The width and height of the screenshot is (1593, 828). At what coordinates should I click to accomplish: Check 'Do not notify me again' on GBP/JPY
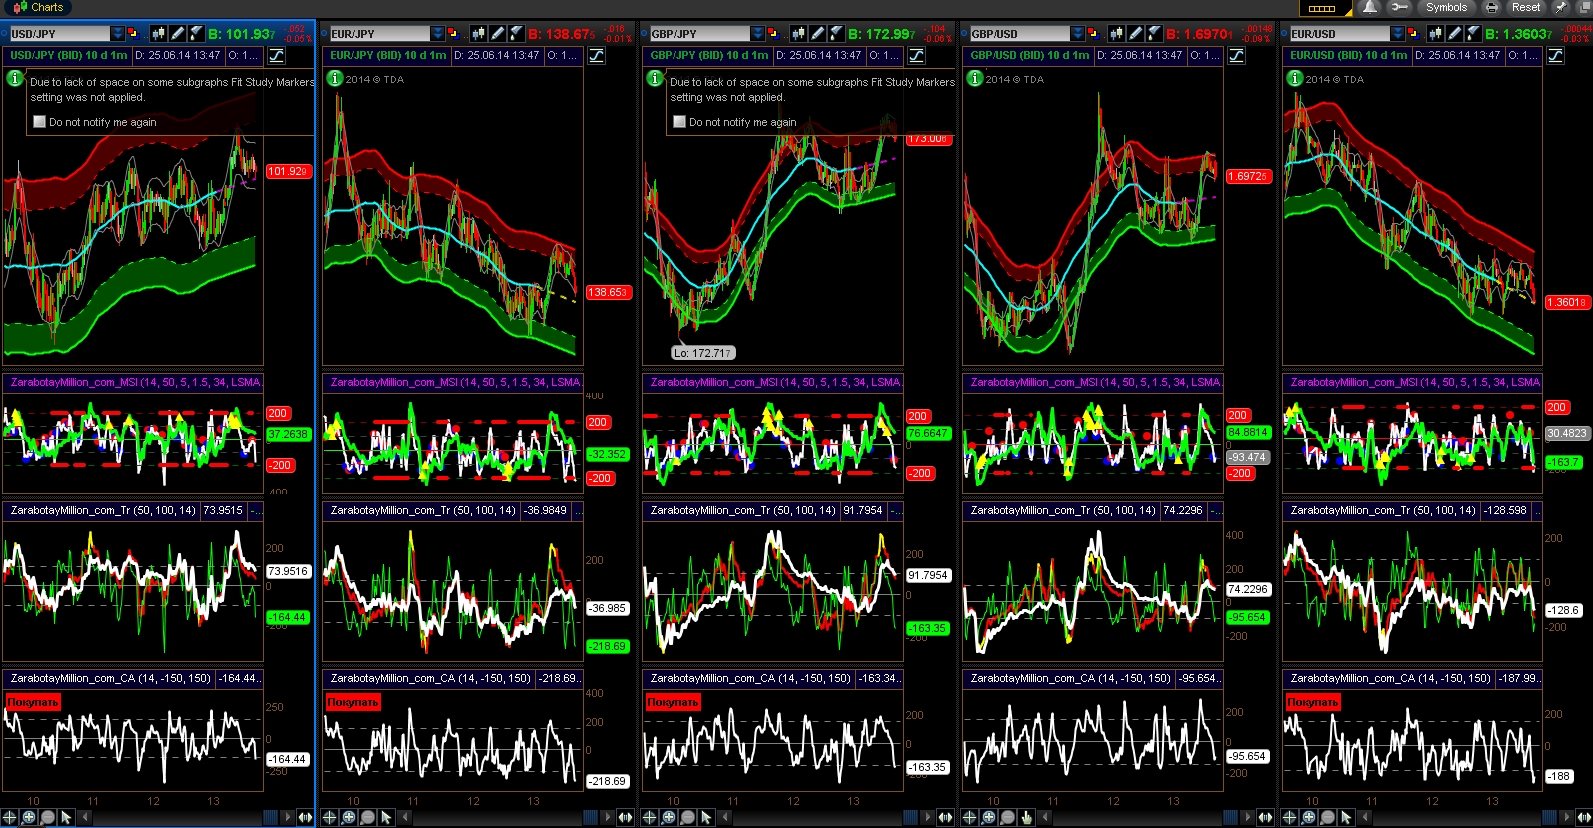(680, 122)
